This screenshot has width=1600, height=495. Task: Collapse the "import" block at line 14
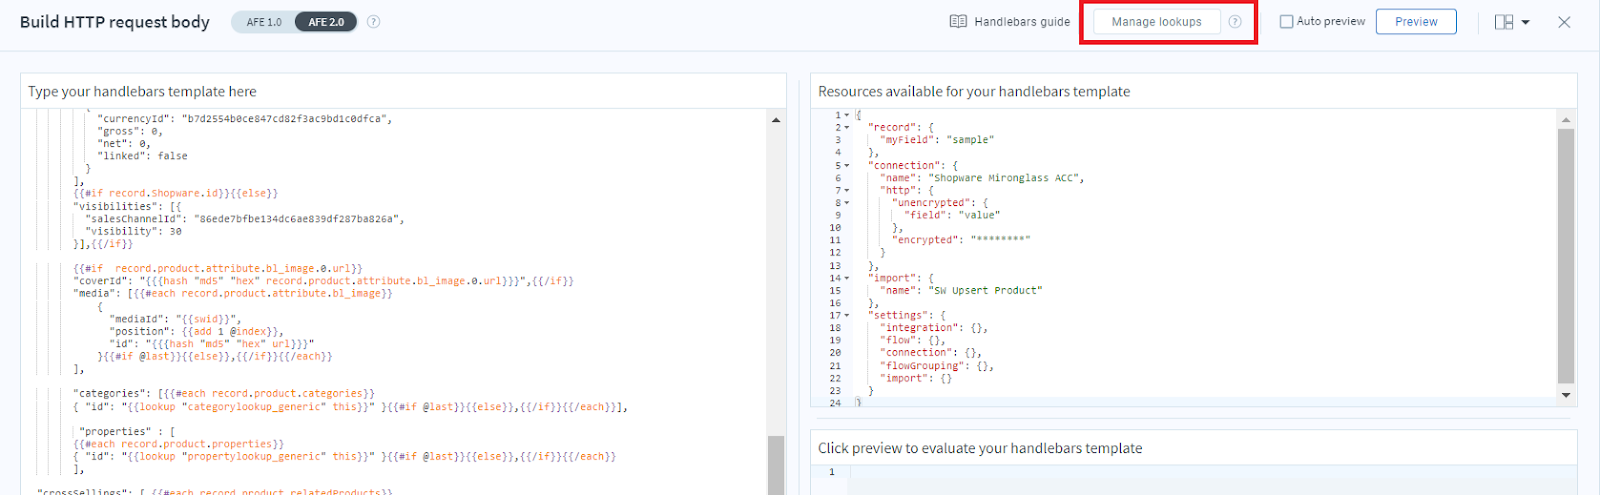point(847,278)
